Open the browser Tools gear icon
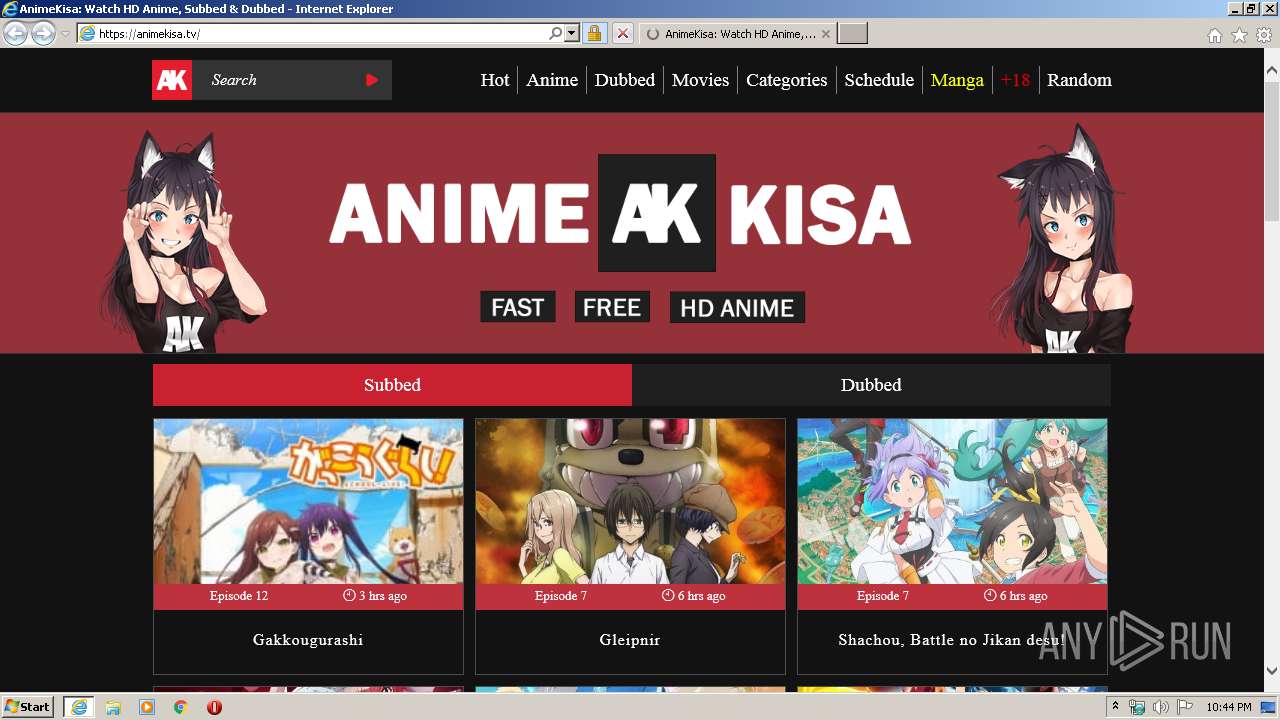This screenshot has height=720, width=1280. (1264, 35)
